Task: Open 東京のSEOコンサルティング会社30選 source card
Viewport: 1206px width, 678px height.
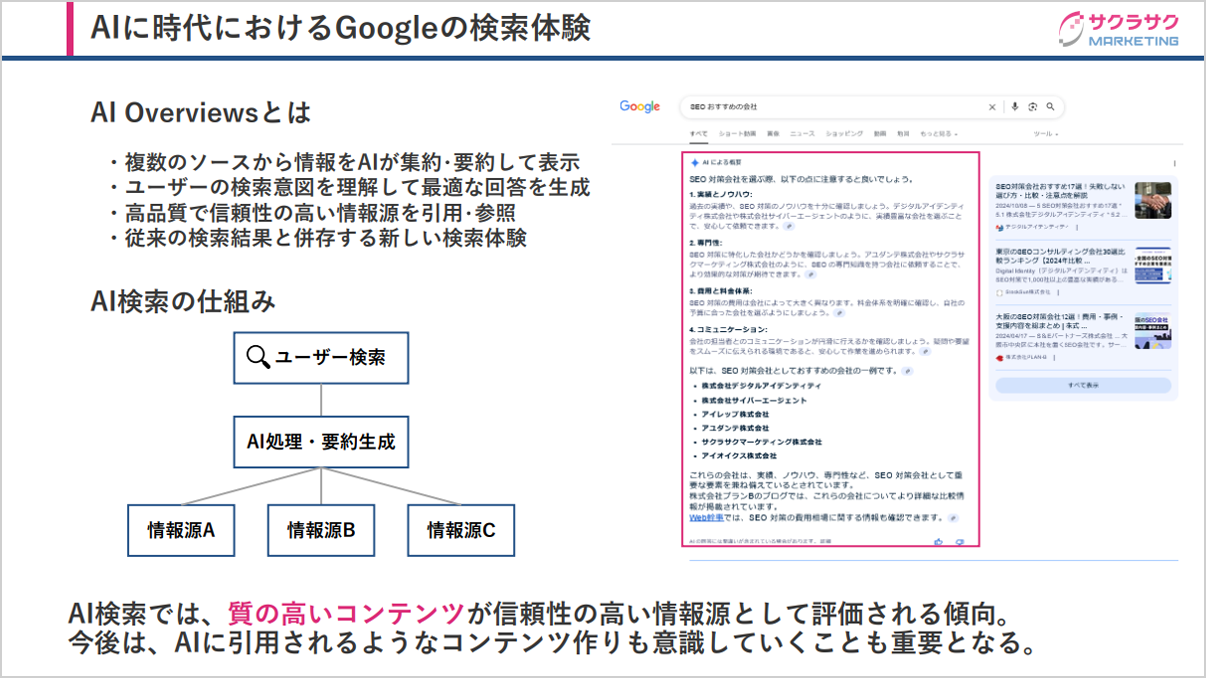Action: [x=1083, y=271]
